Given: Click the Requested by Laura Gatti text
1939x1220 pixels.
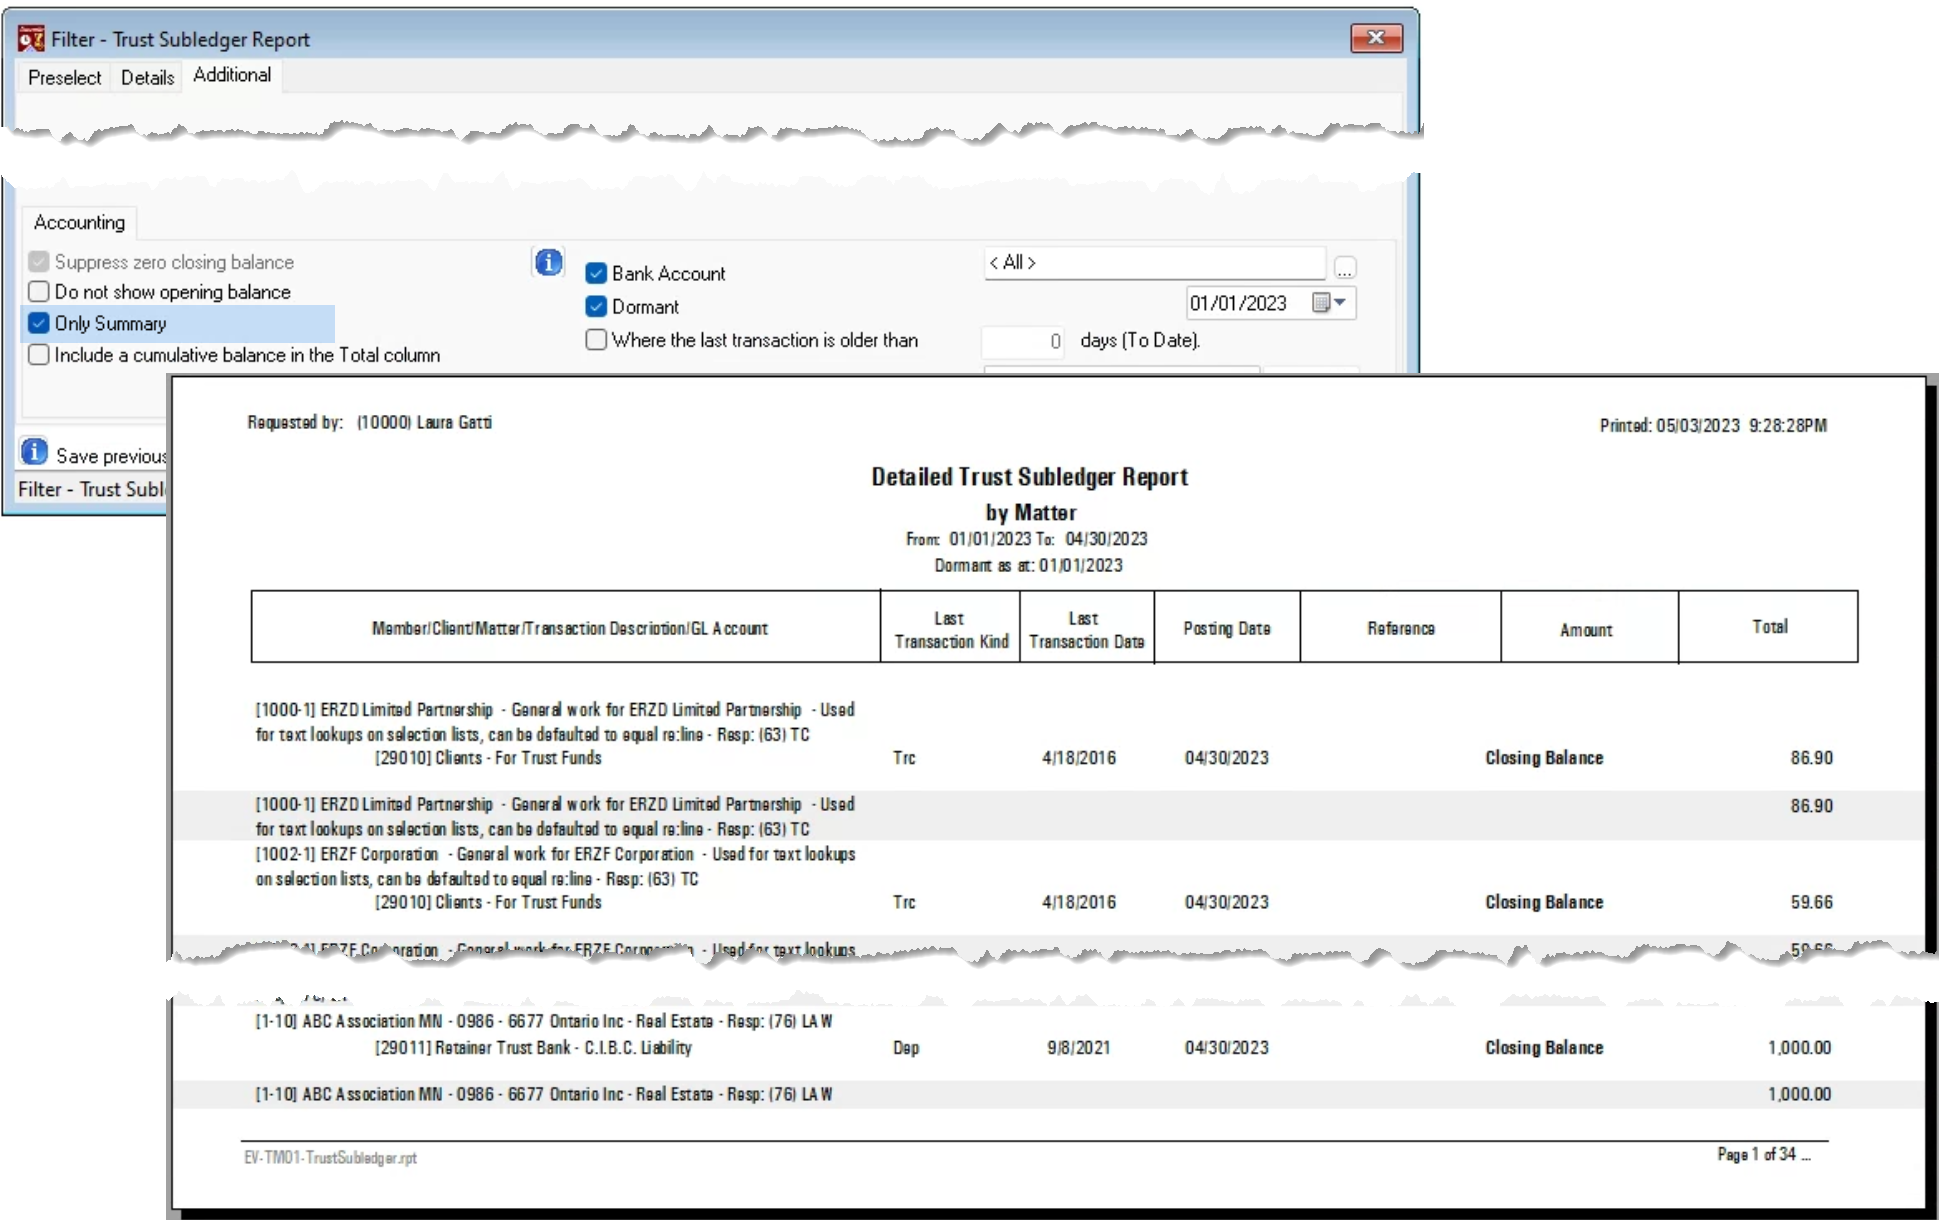Looking at the screenshot, I should pyautogui.click(x=369, y=422).
